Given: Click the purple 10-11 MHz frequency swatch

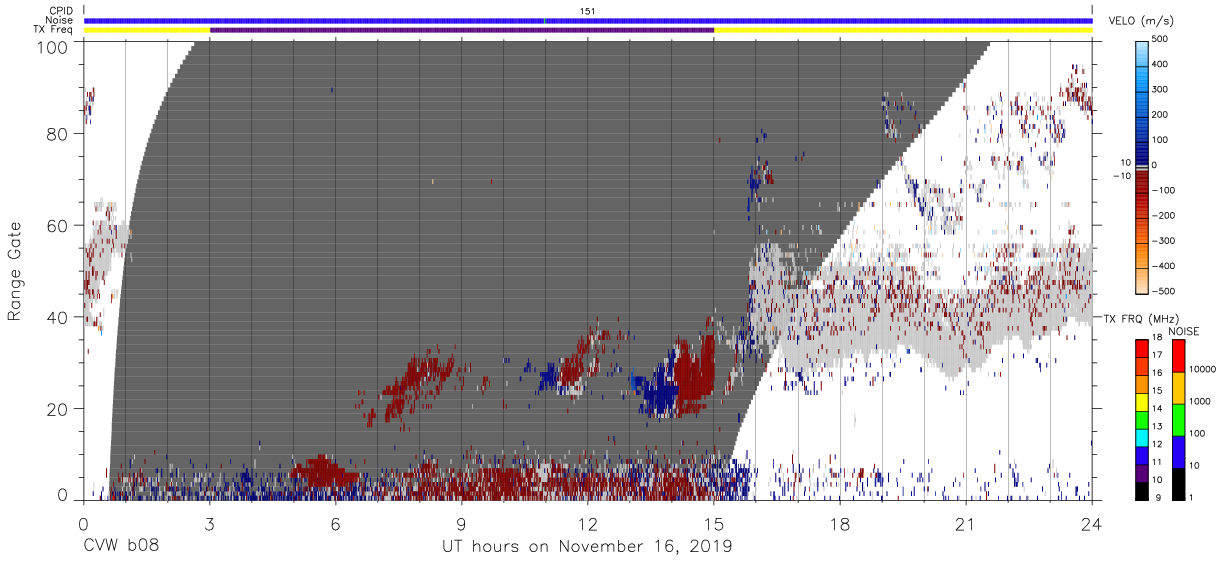Looking at the screenshot, I should 1142,473.
